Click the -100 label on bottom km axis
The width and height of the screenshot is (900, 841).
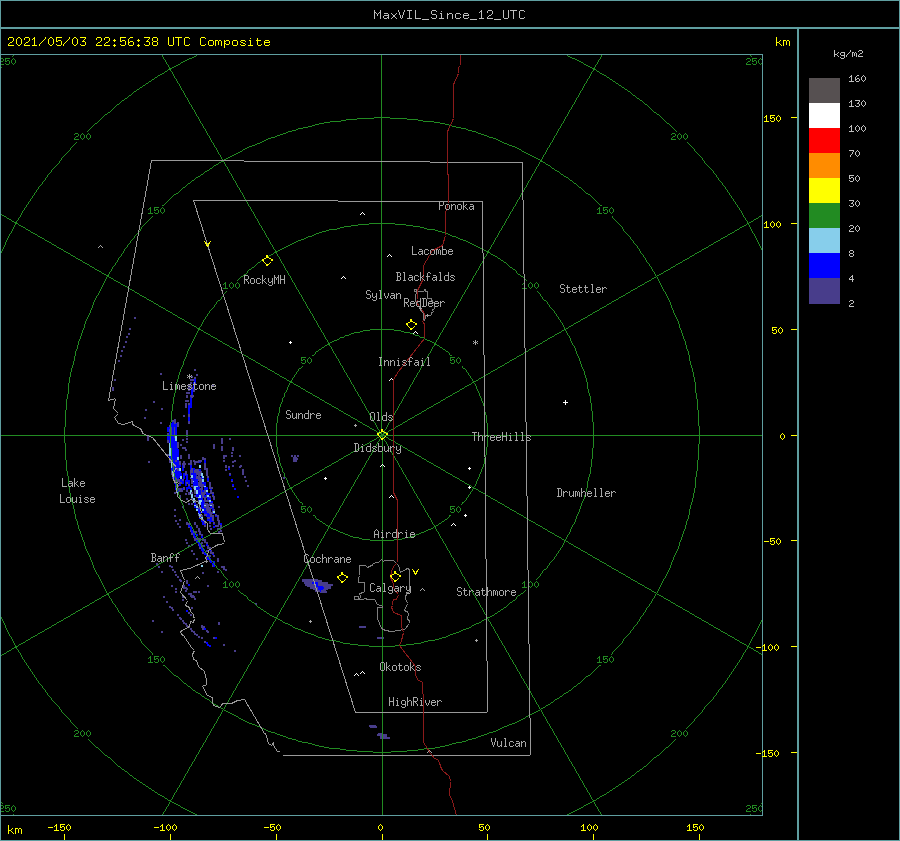coord(165,827)
